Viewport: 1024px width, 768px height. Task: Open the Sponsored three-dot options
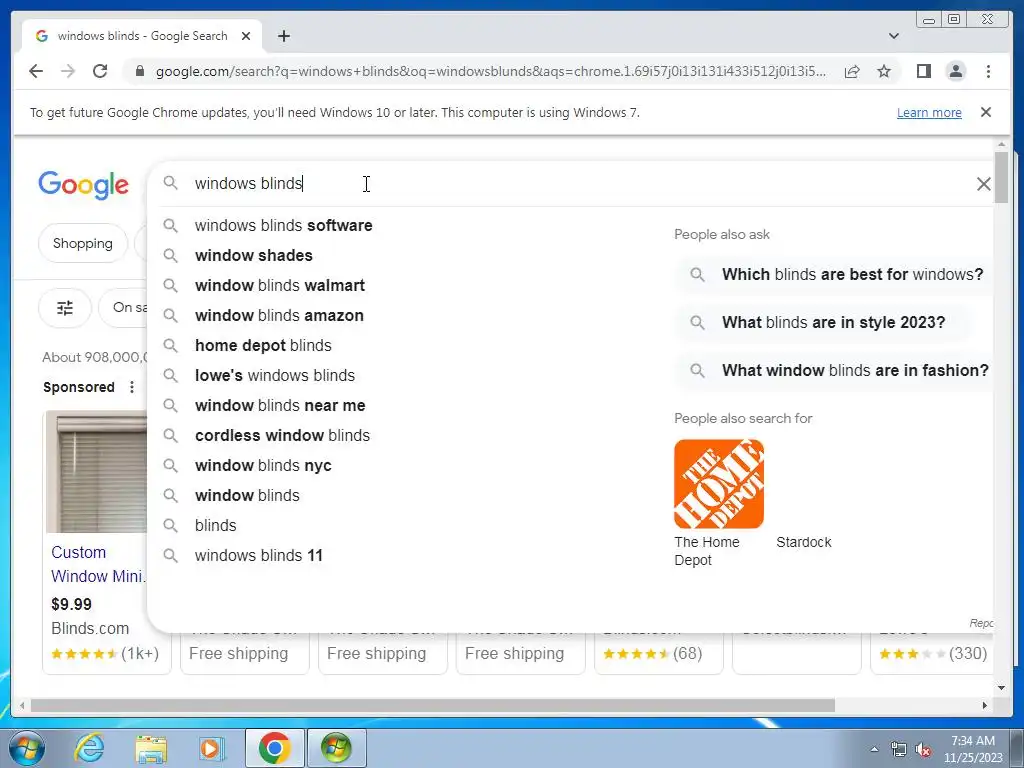point(132,387)
